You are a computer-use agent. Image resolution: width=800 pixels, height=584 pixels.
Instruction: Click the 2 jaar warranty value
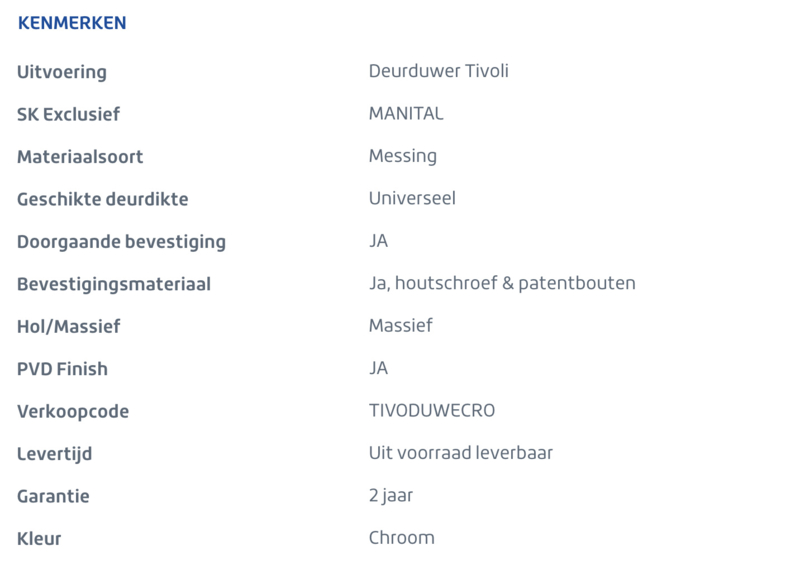pos(391,496)
